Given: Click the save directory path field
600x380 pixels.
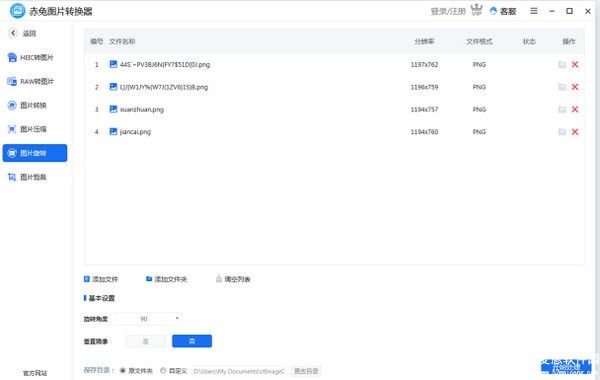Looking at the screenshot, I should [x=239, y=371].
